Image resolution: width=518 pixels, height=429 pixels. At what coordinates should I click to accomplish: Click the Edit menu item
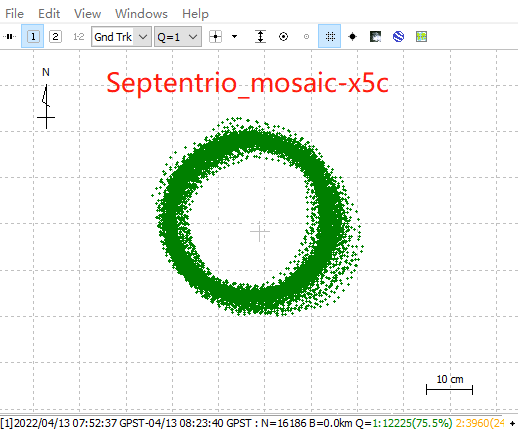point(49,14)
